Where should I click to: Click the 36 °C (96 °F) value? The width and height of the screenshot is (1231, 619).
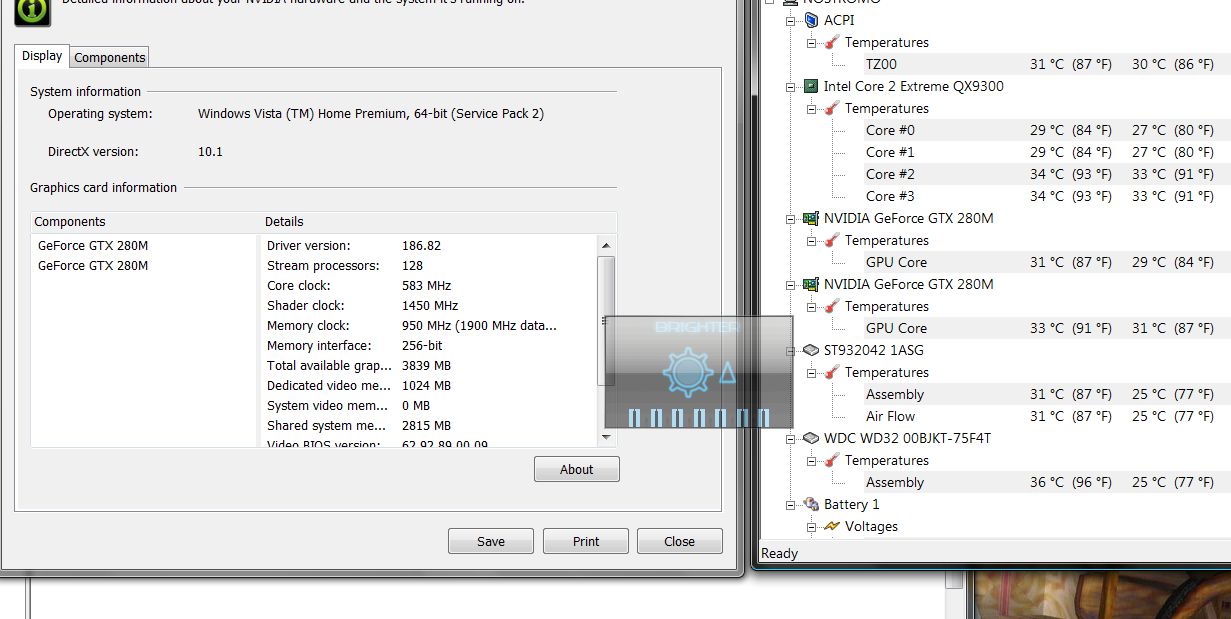[1071, 482]
